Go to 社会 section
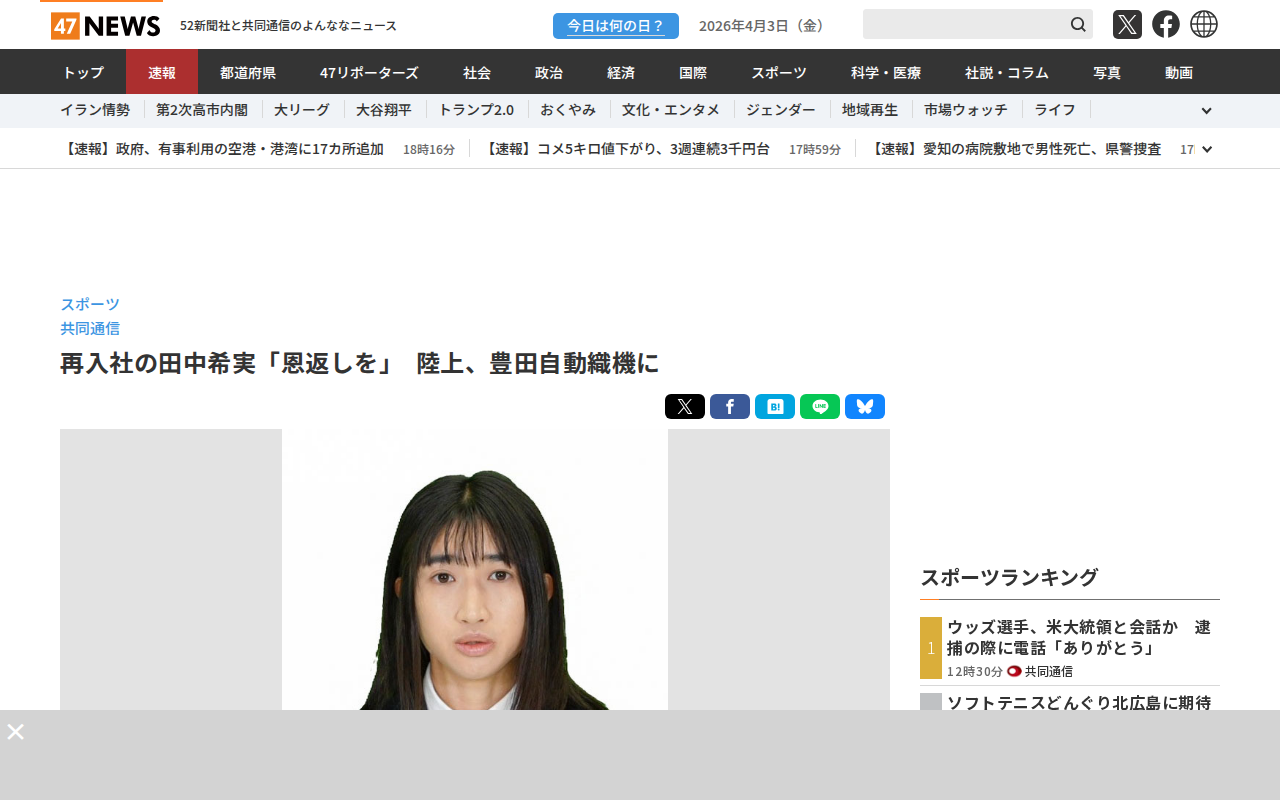The height and width of the screenshot is (800, 1280). point(477,72)
